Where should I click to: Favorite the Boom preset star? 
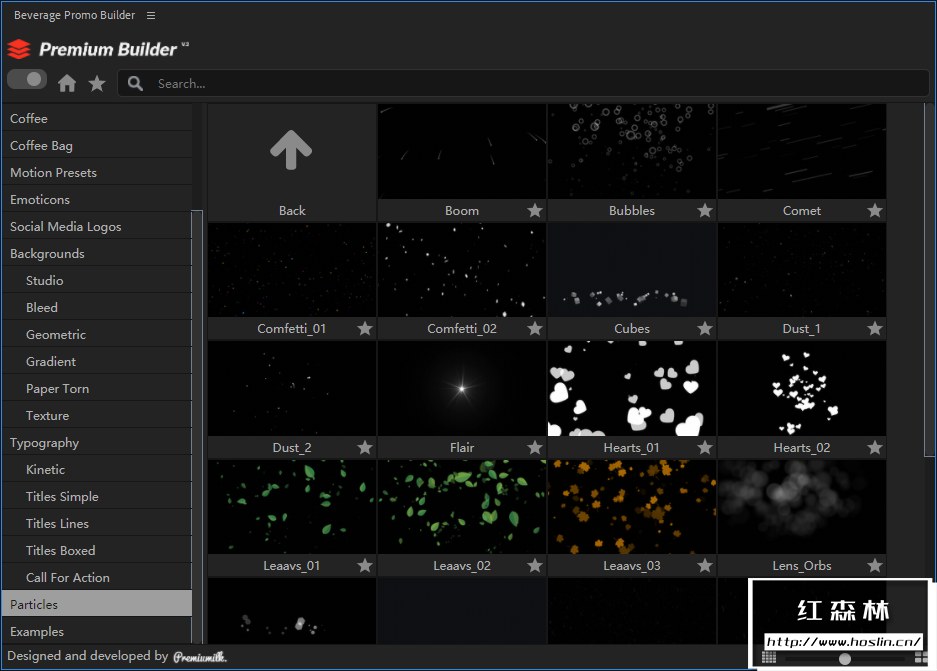tap(535, 210)
